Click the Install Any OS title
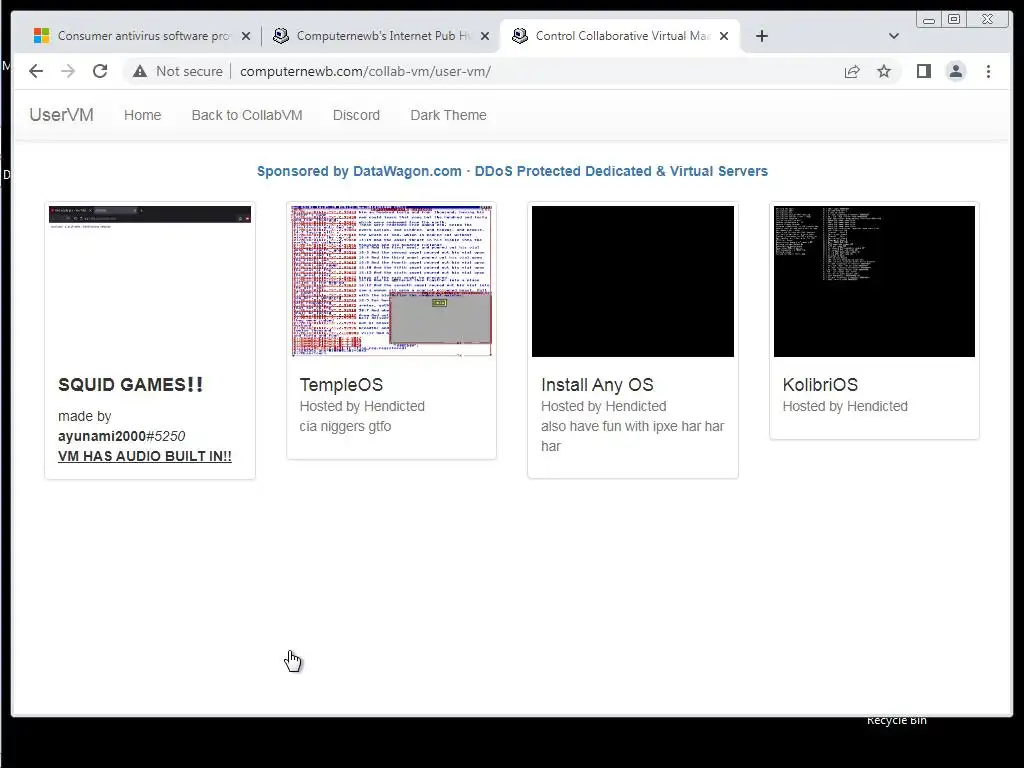Screen dimensions: 1024x768 point(597,385)
